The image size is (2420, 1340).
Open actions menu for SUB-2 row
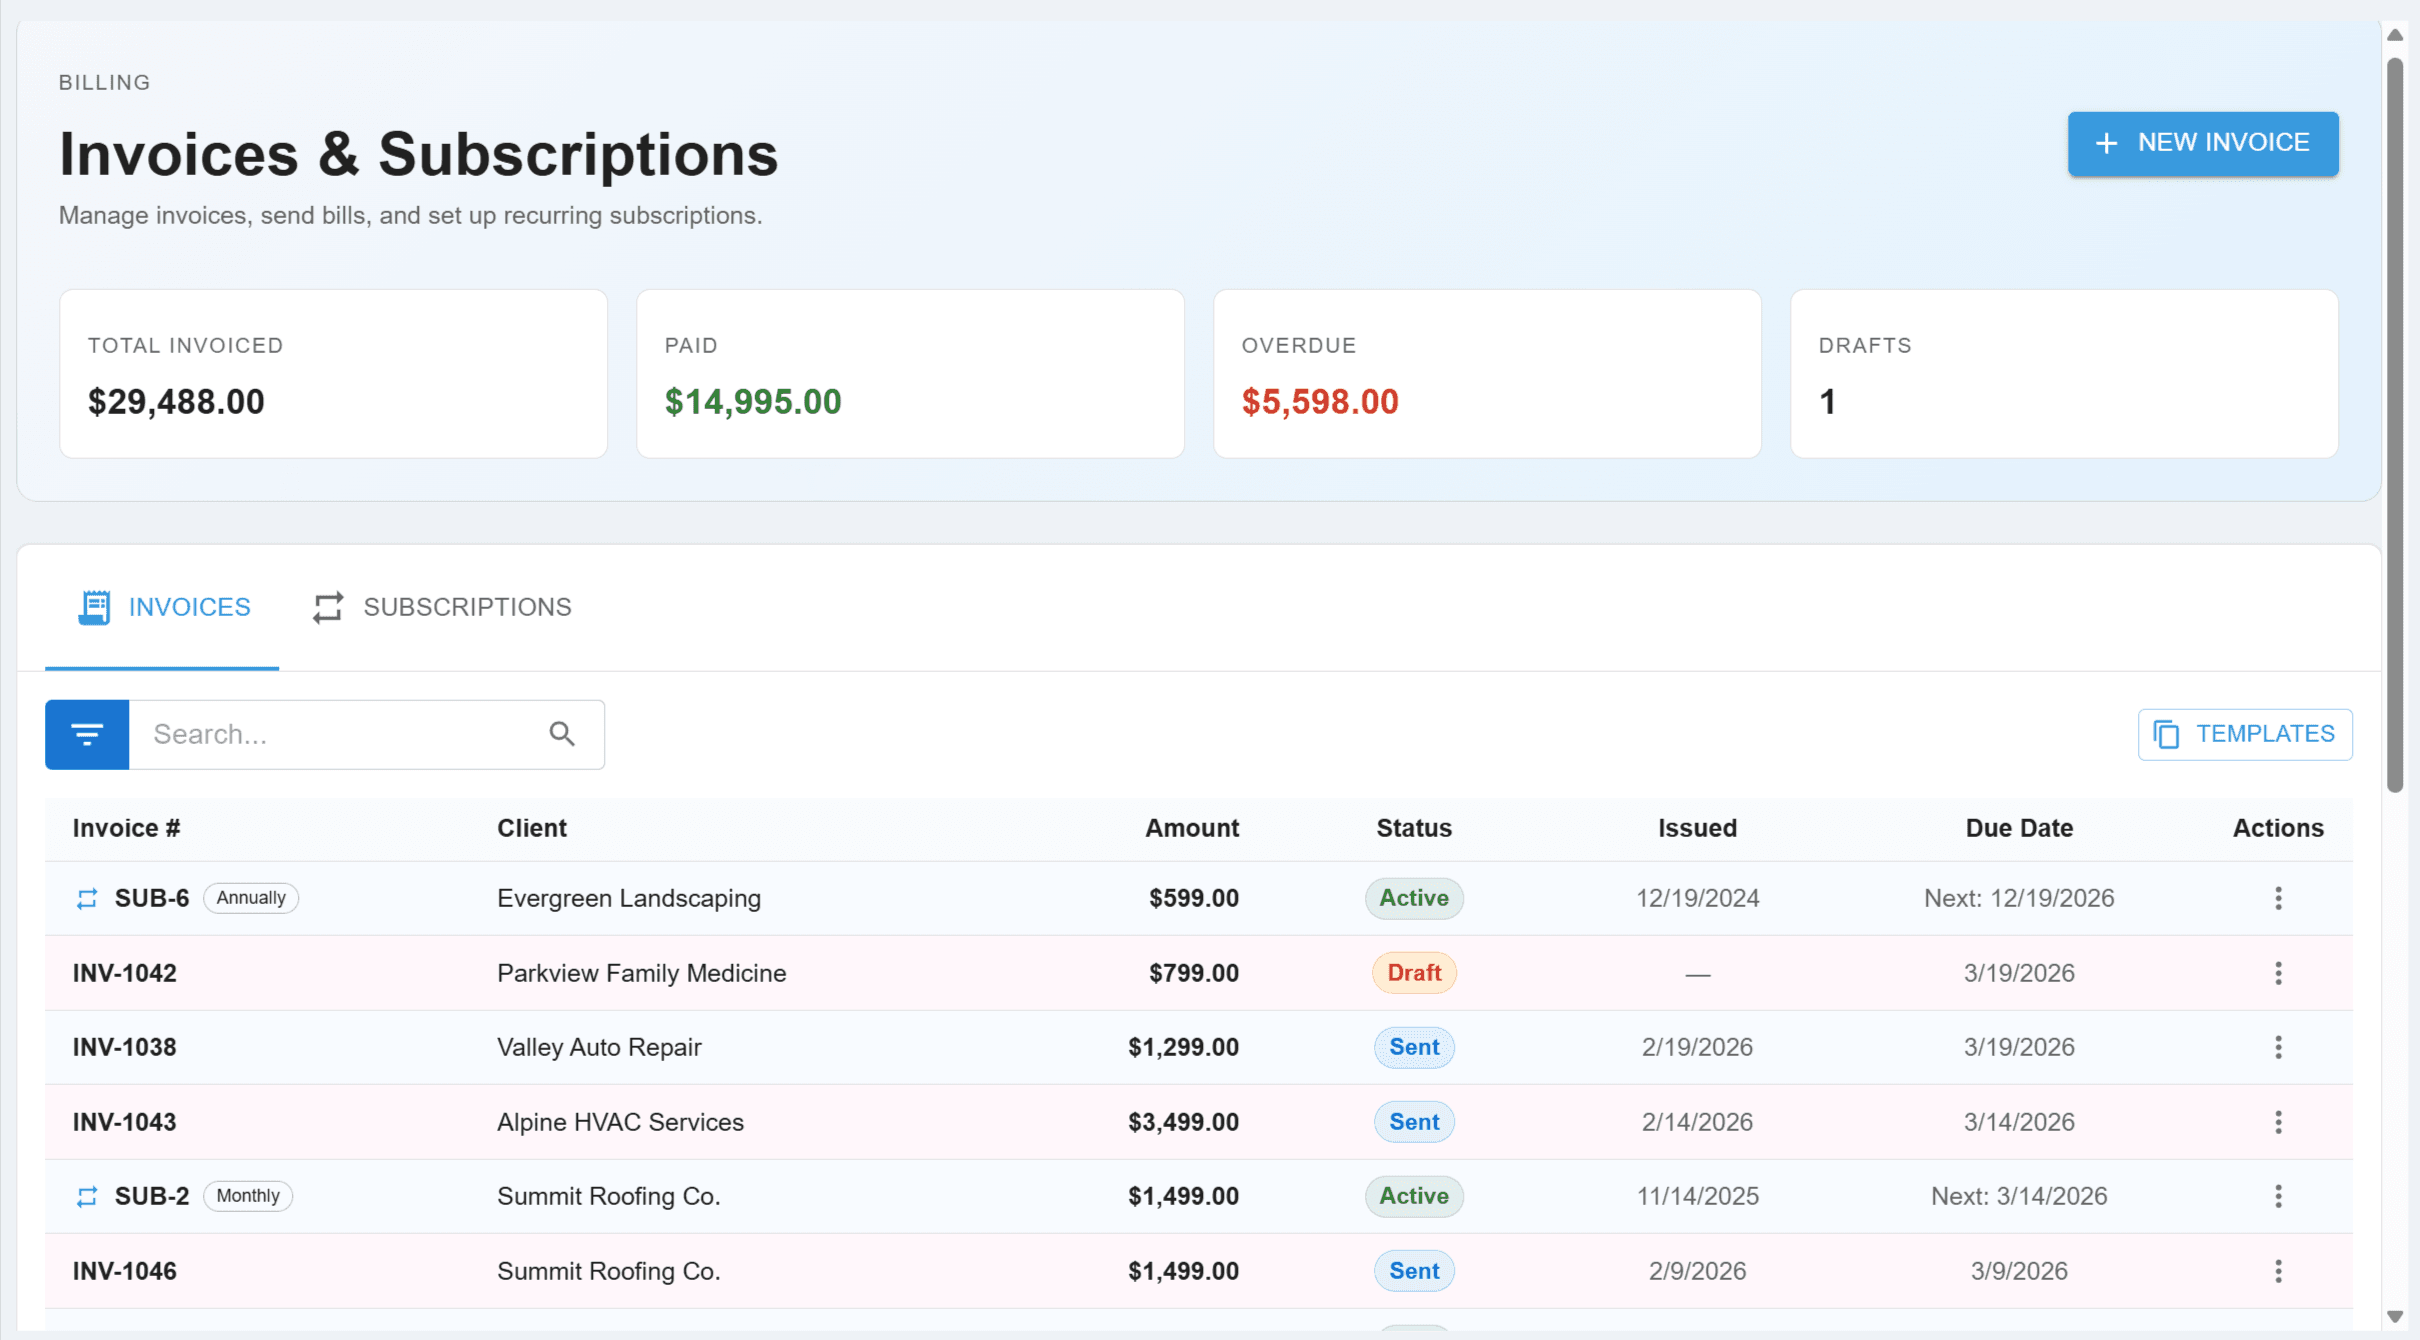(2278, 1196)
